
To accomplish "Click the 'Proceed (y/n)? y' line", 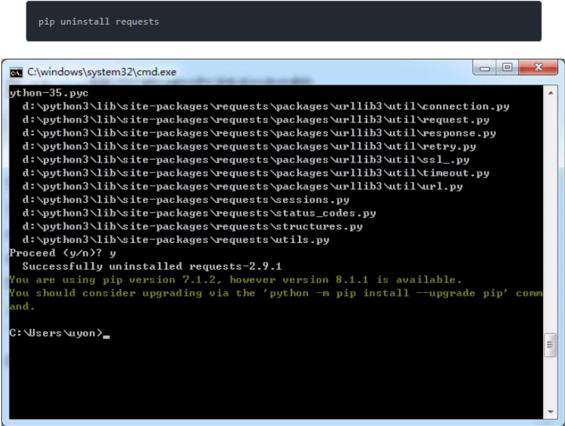I will pyautogui.click(x=63, y=253).
